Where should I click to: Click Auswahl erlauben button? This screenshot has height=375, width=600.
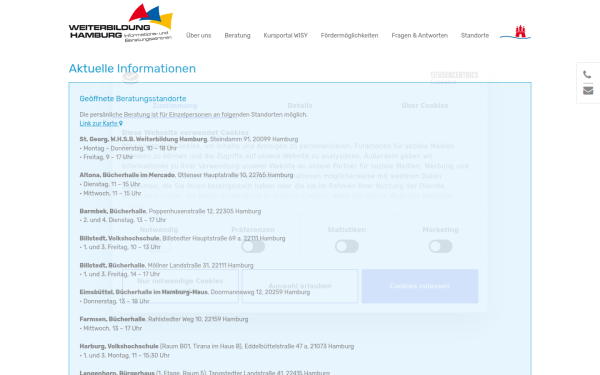click(x=300, y=286)
